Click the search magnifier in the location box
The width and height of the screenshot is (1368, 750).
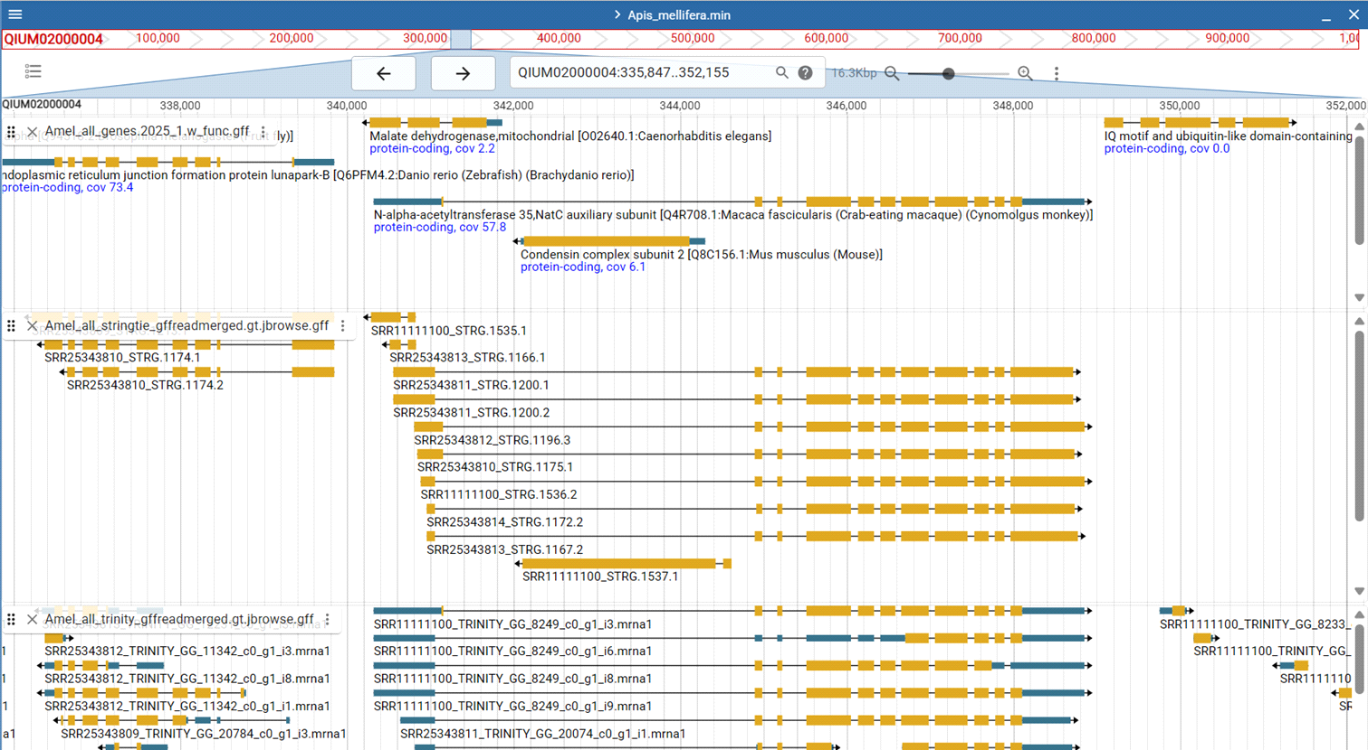click(782, 72)
